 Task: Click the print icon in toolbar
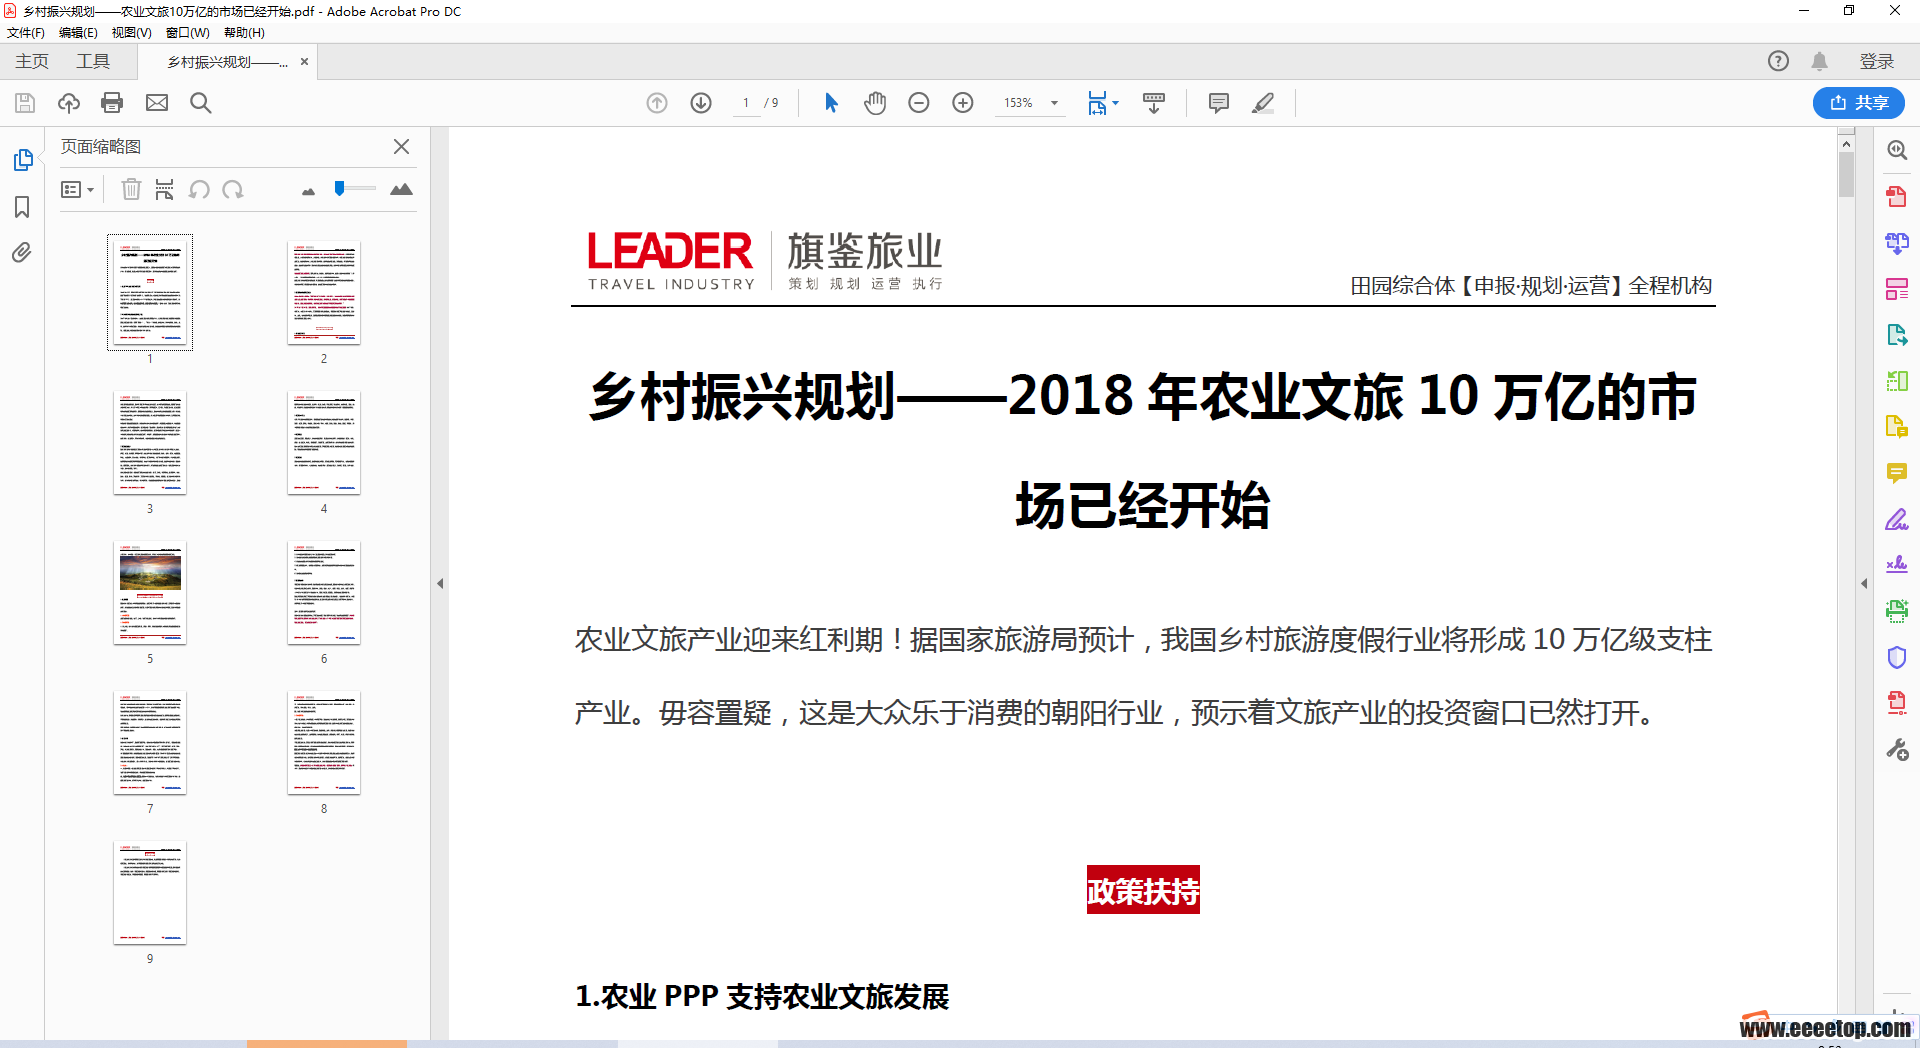112,103
